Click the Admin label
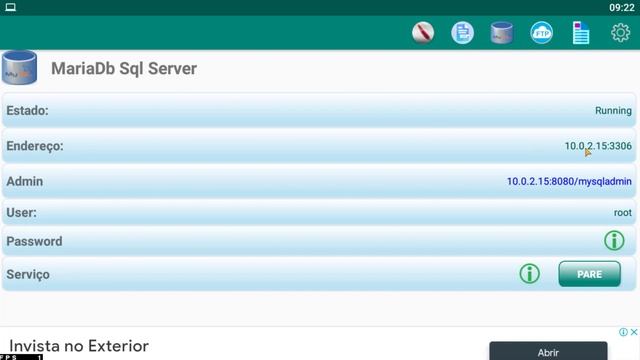Screen dimensions: 640x360 tap(24, 181)
